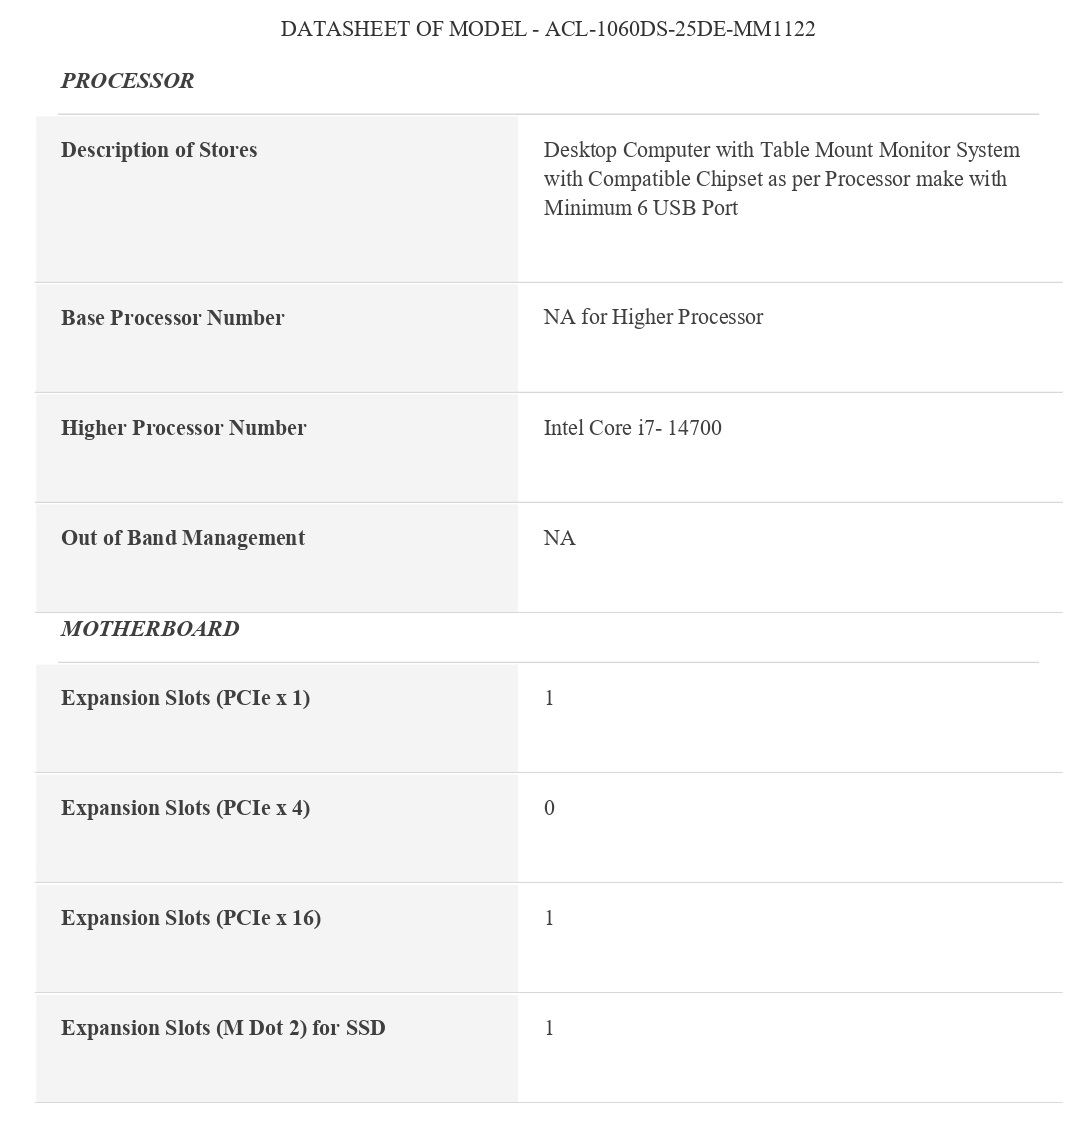Click the value 0 for PCIe x 4 slots
The width and height of the screenshot is (1070, 1145).
point(549,808)
